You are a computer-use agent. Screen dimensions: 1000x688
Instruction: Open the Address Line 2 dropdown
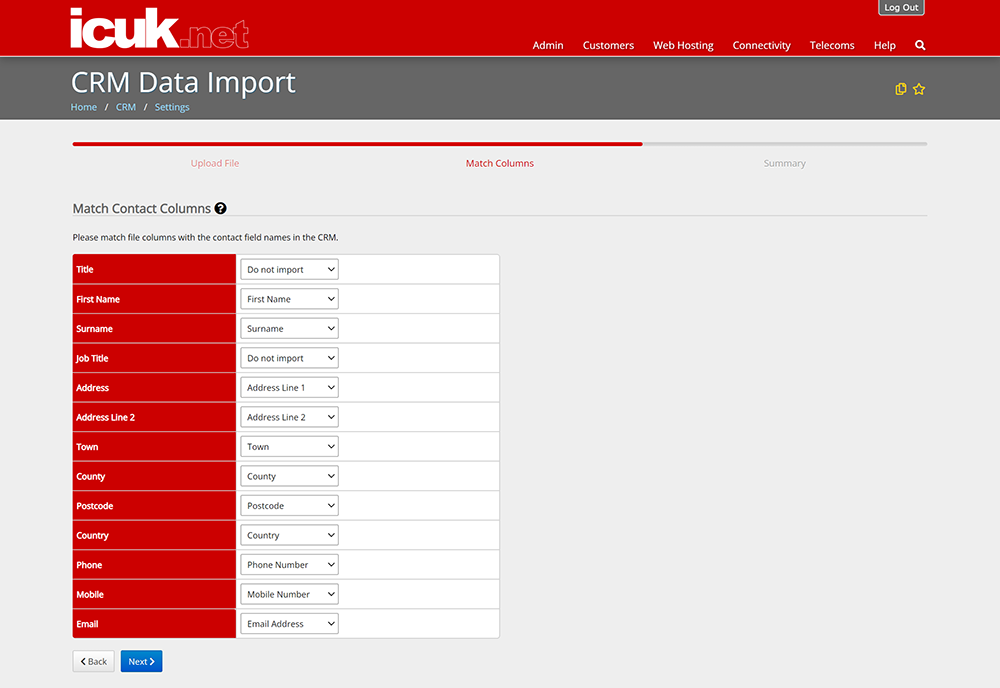point(289,417)
